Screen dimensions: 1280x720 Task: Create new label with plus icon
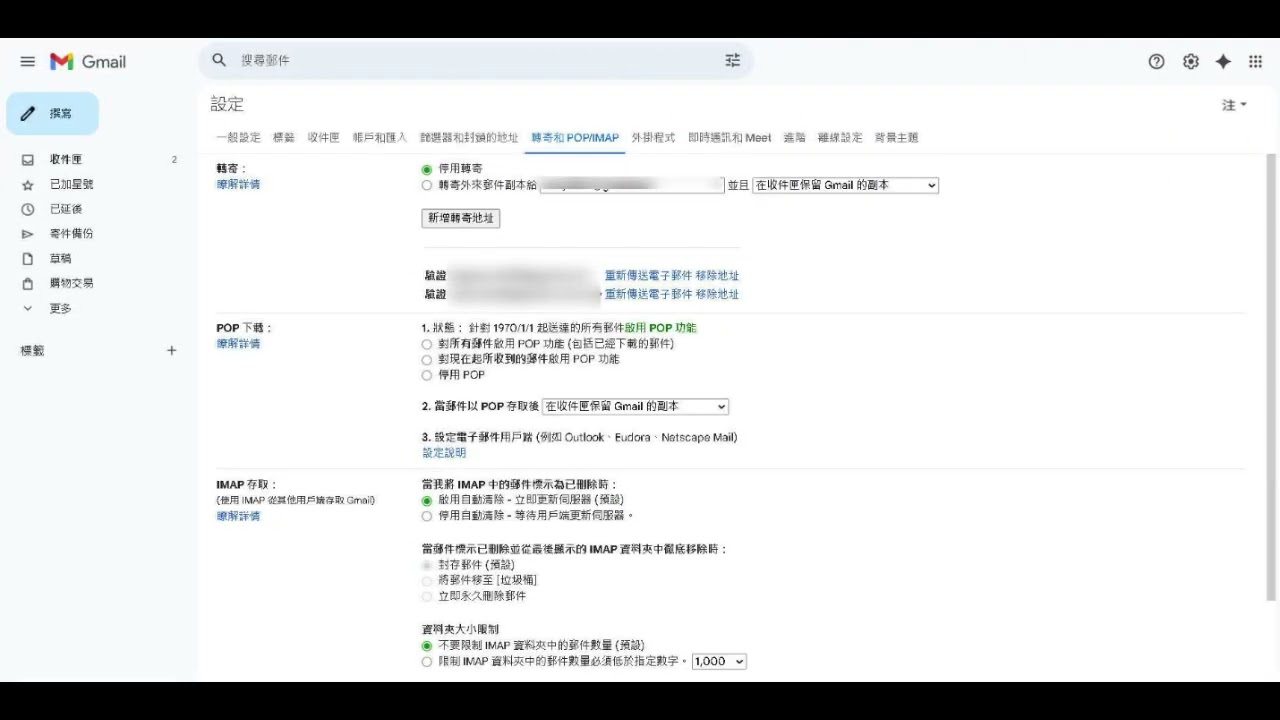pyautogui.click(x=172, y=350)
